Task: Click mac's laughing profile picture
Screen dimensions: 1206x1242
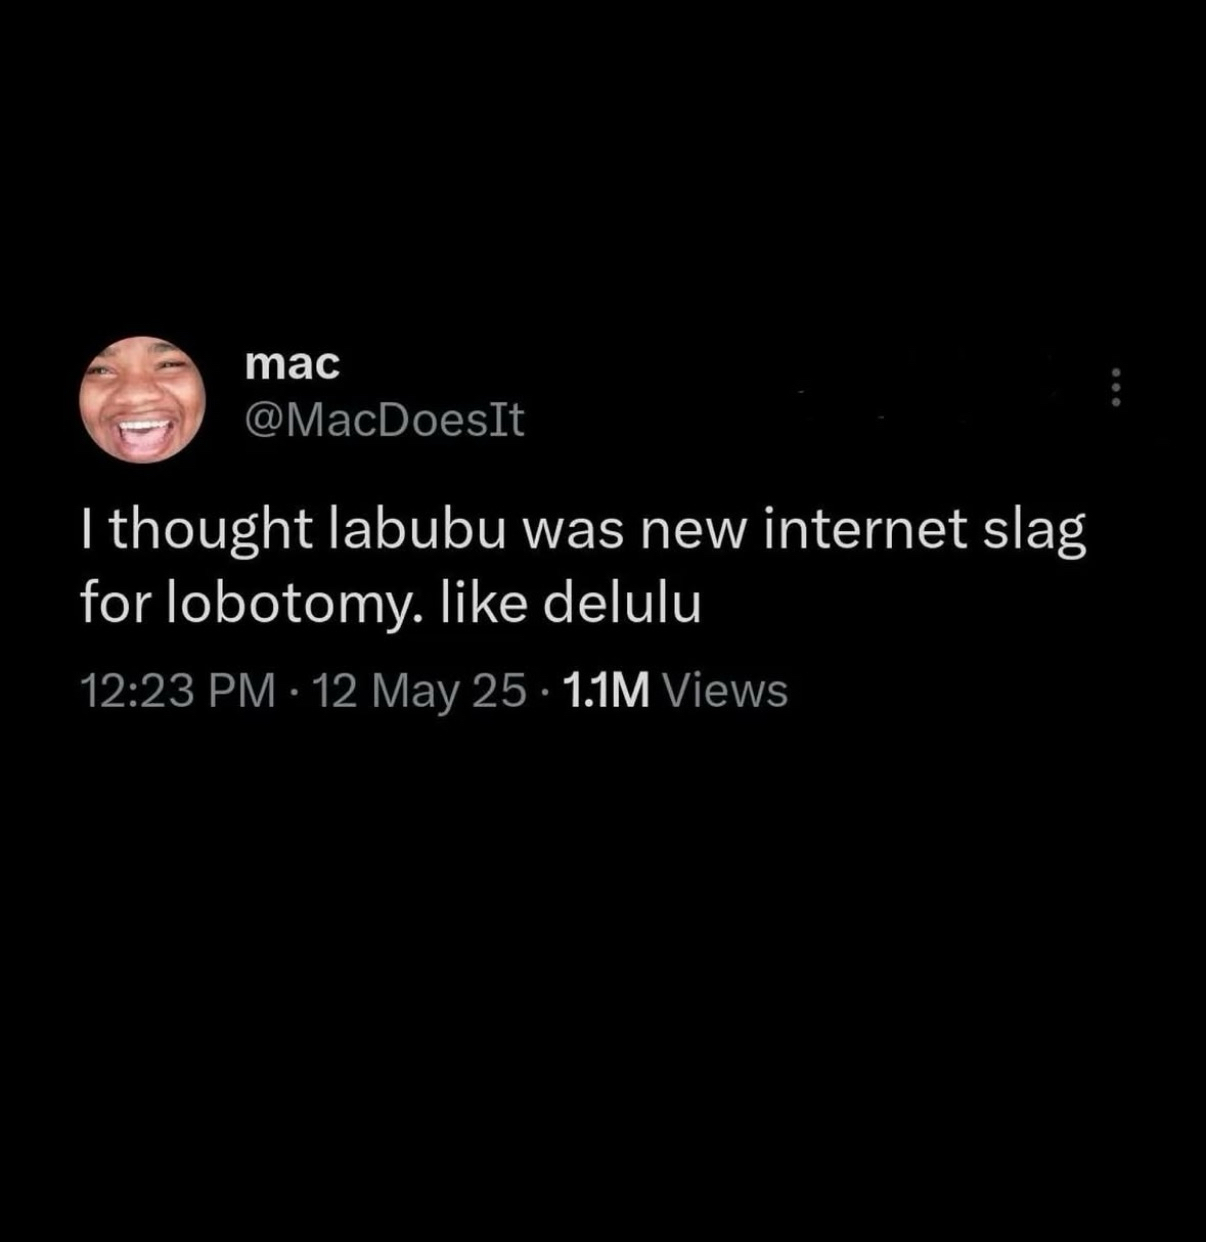Action: coord(143,399)
